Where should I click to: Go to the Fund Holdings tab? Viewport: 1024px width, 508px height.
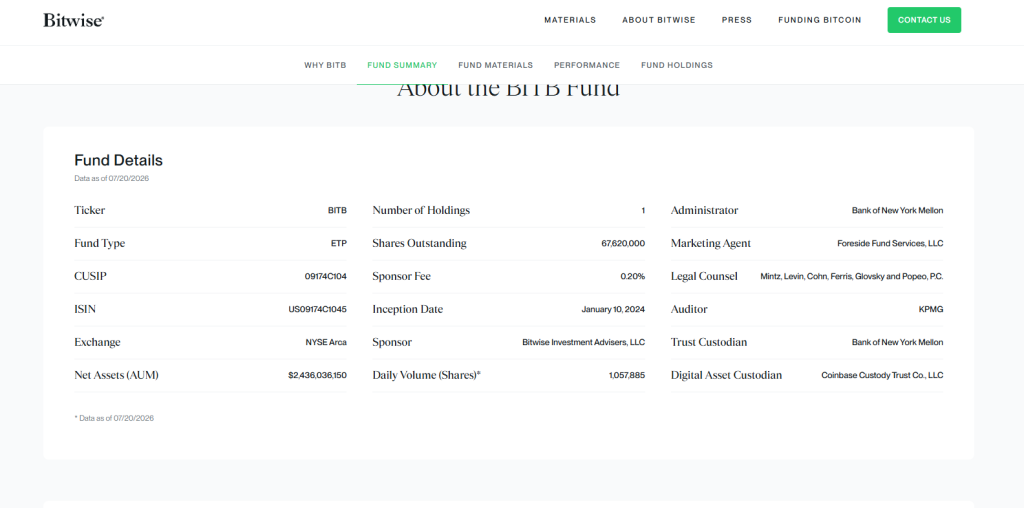[677, 65]
